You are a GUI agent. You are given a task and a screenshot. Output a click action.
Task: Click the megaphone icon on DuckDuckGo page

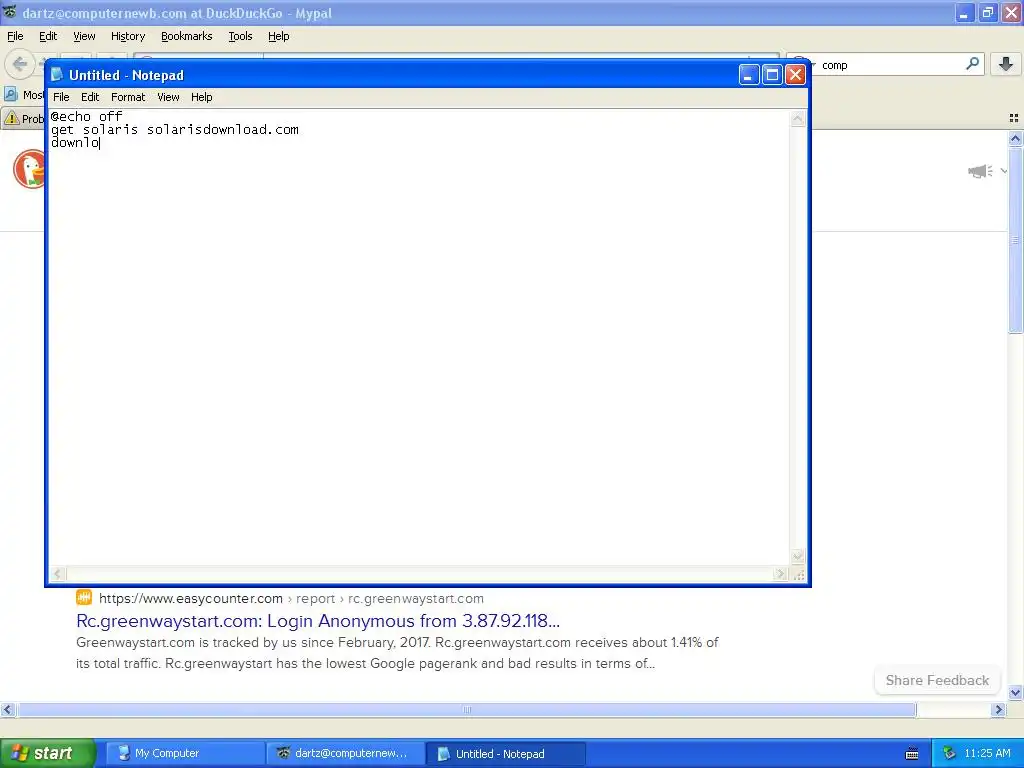point(980,171)
